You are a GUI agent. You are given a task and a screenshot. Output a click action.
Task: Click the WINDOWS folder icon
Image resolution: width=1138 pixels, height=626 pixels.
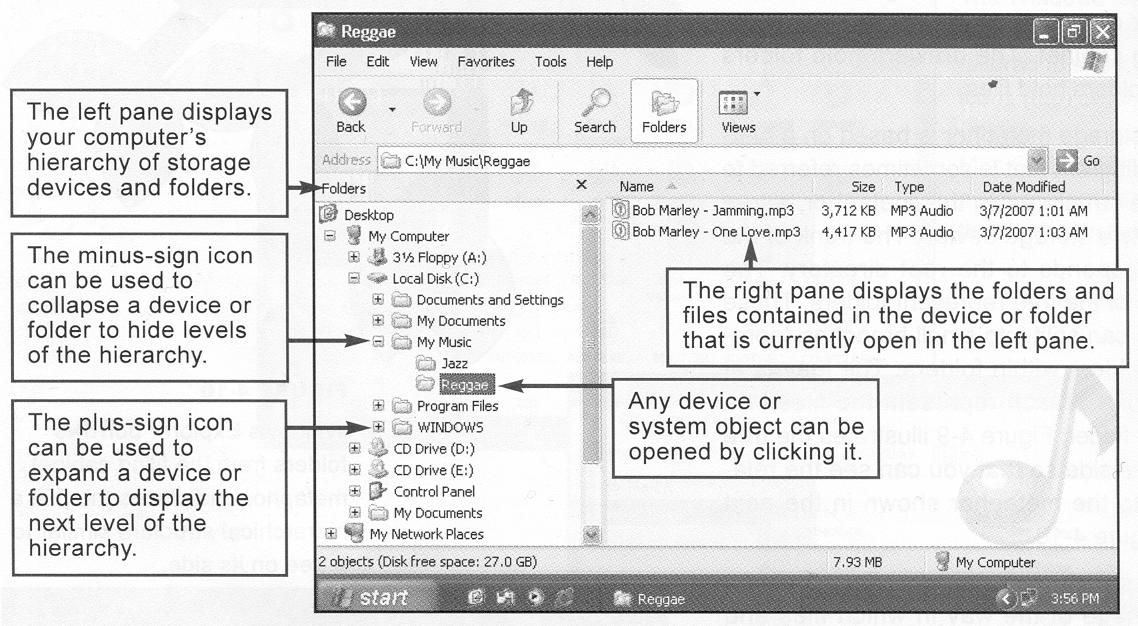401,427
